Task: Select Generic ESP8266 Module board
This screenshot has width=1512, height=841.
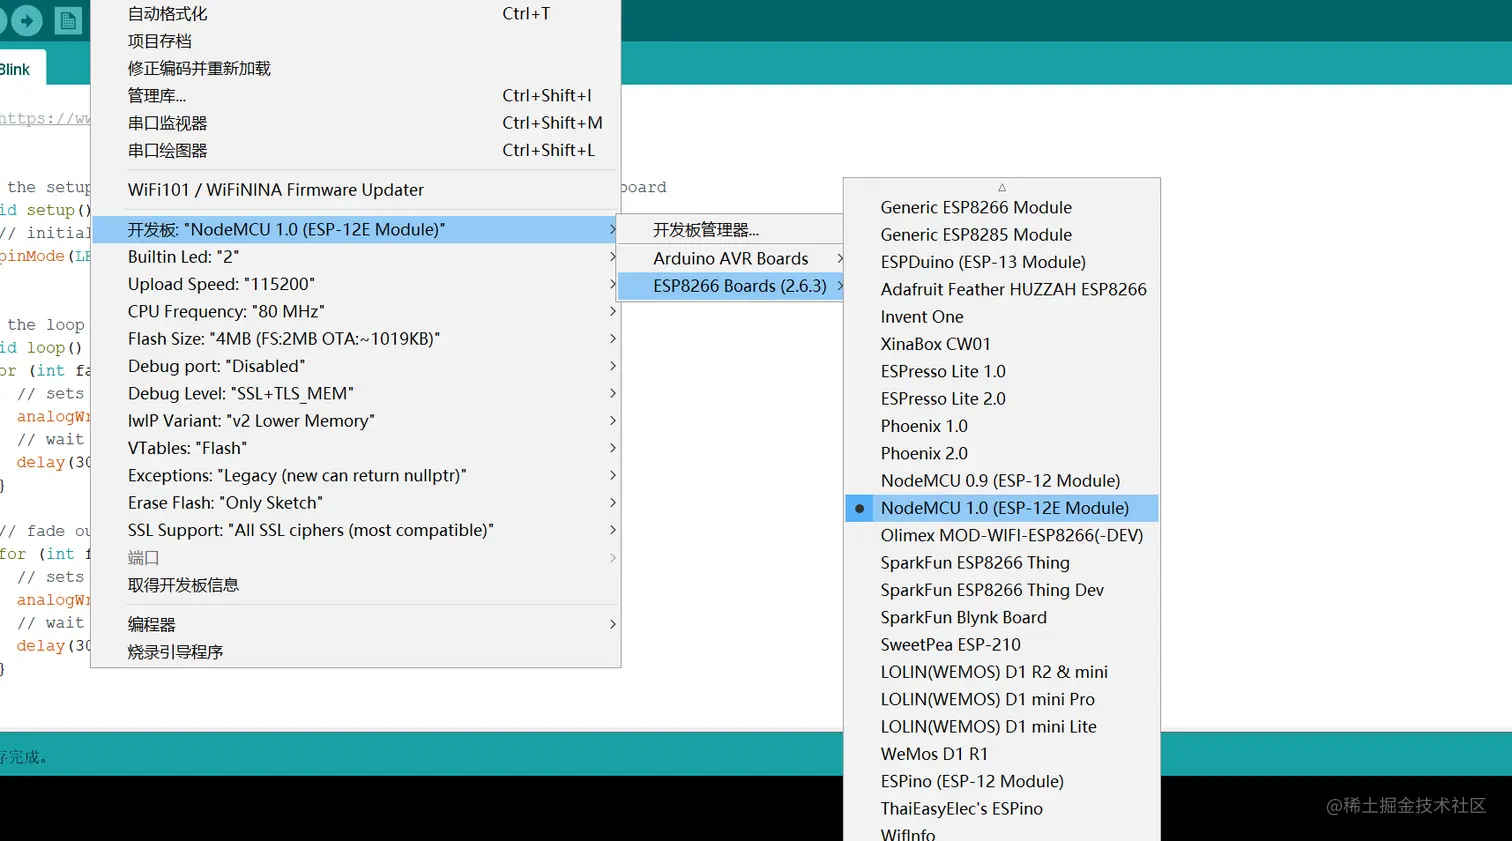Action: pos(1002,207)
